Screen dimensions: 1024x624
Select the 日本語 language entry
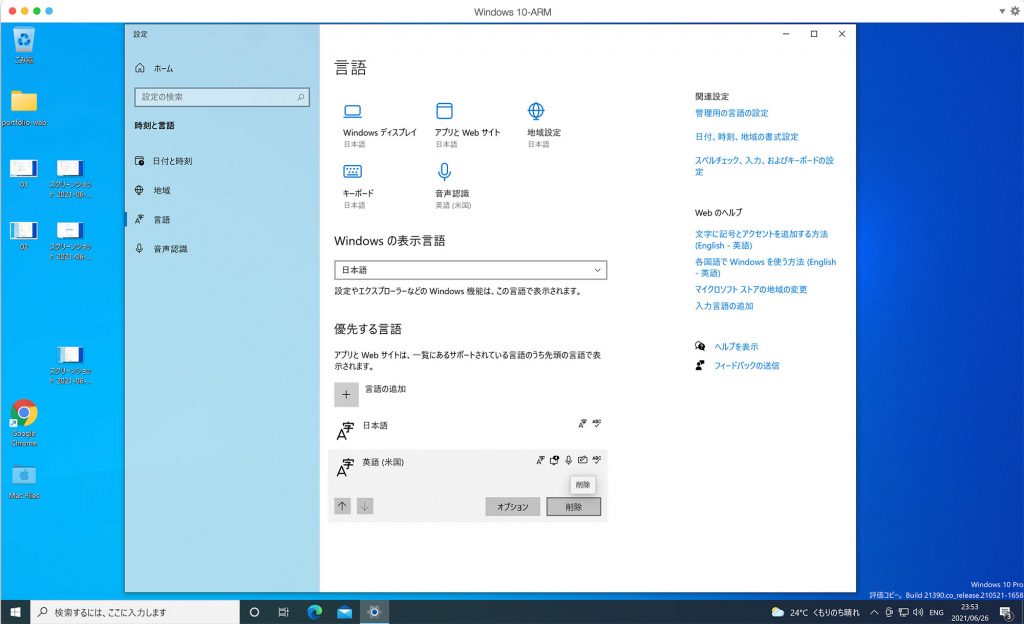tap(468, 430)
